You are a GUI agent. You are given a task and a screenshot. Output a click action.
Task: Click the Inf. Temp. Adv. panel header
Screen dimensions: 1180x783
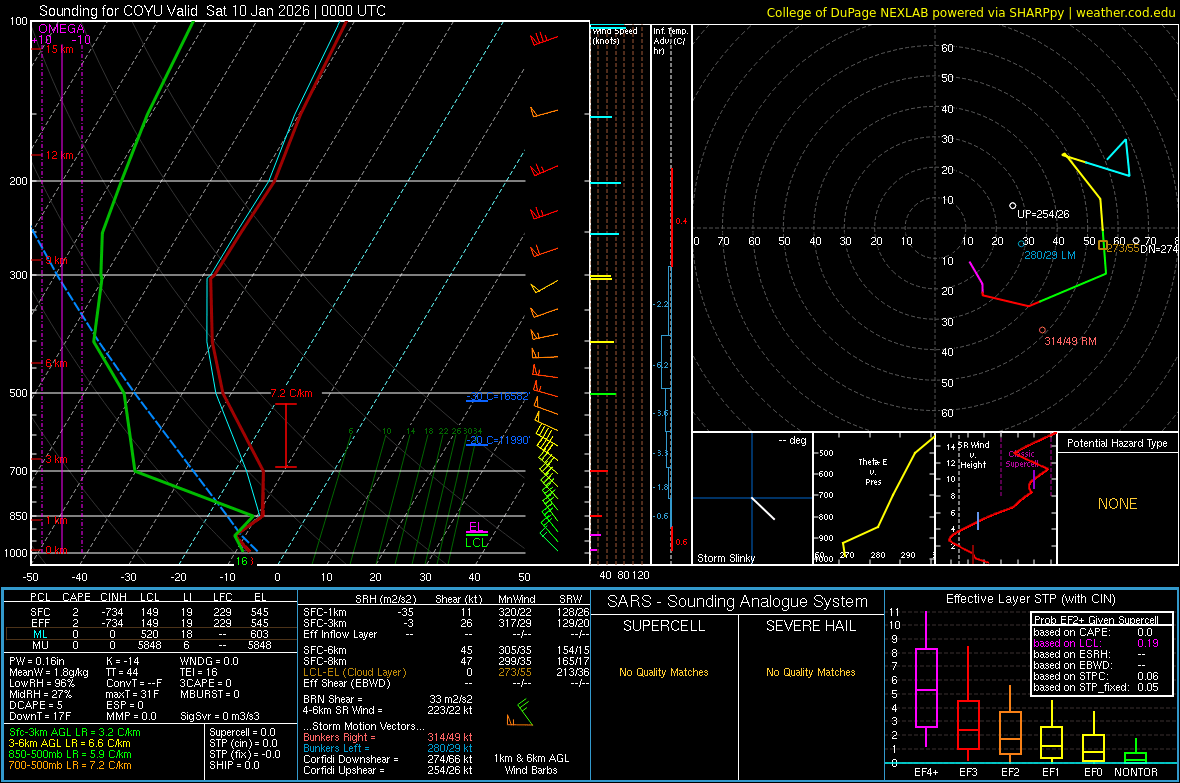[670, 41]
